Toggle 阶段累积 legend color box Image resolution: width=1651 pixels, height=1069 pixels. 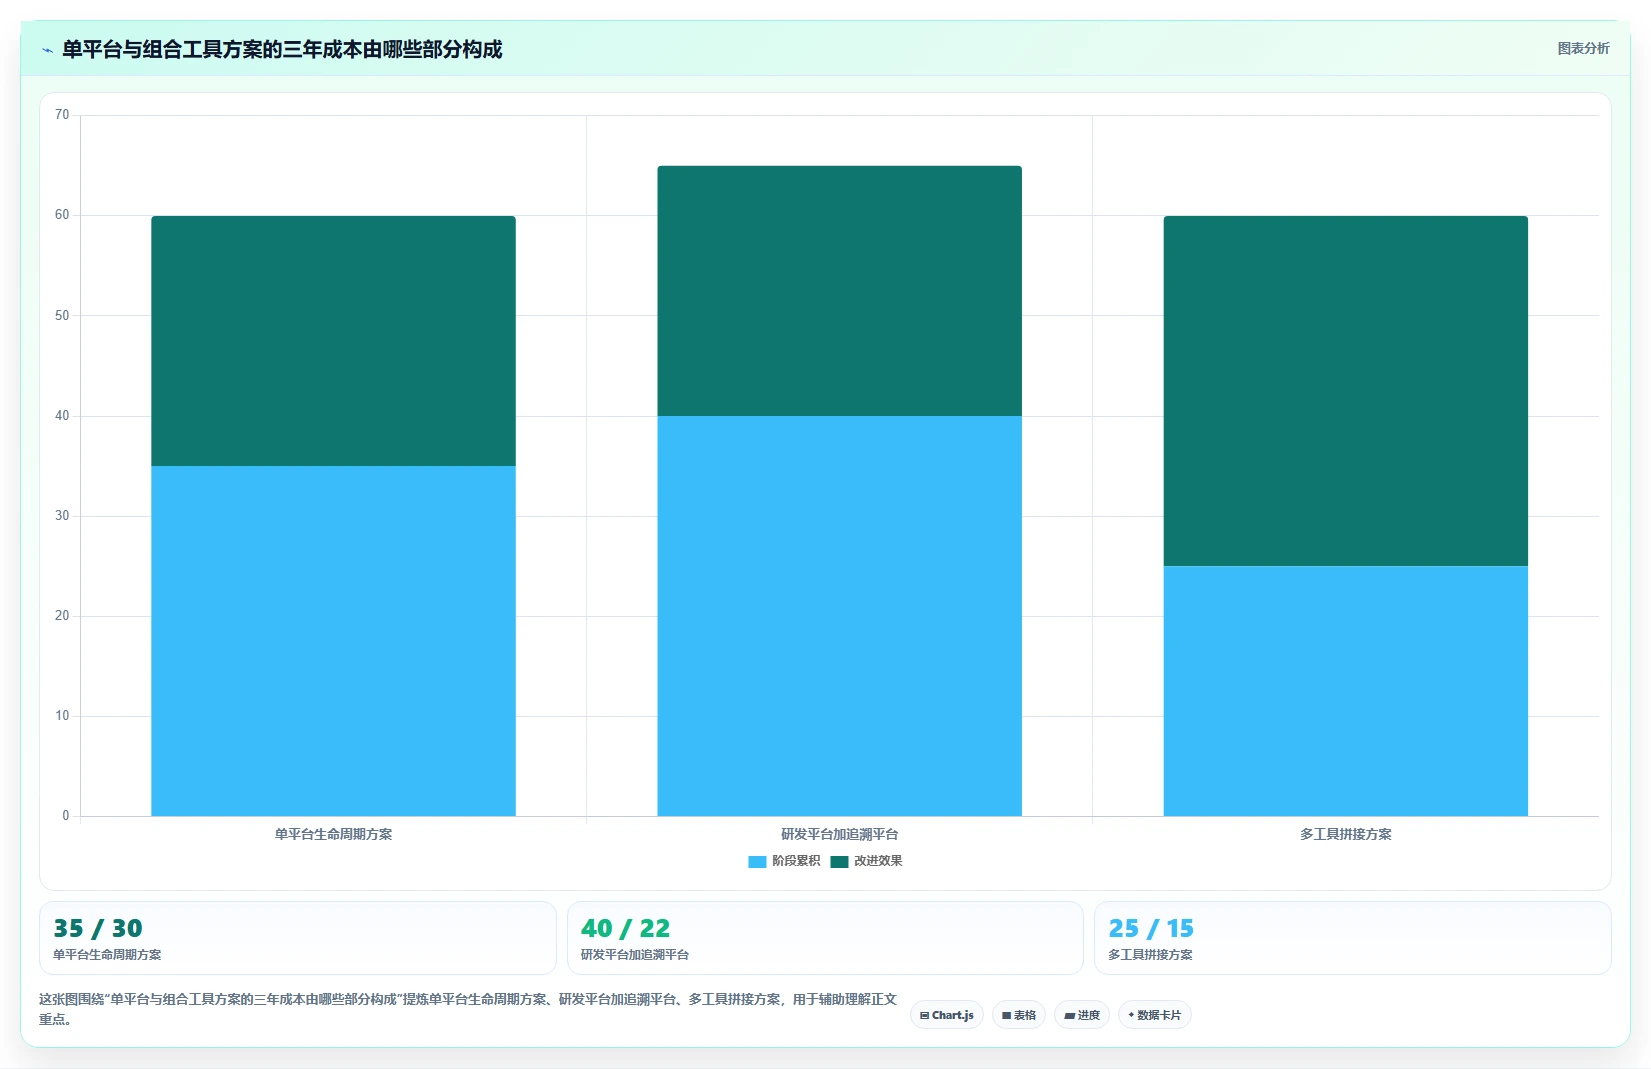click(757, 861)
